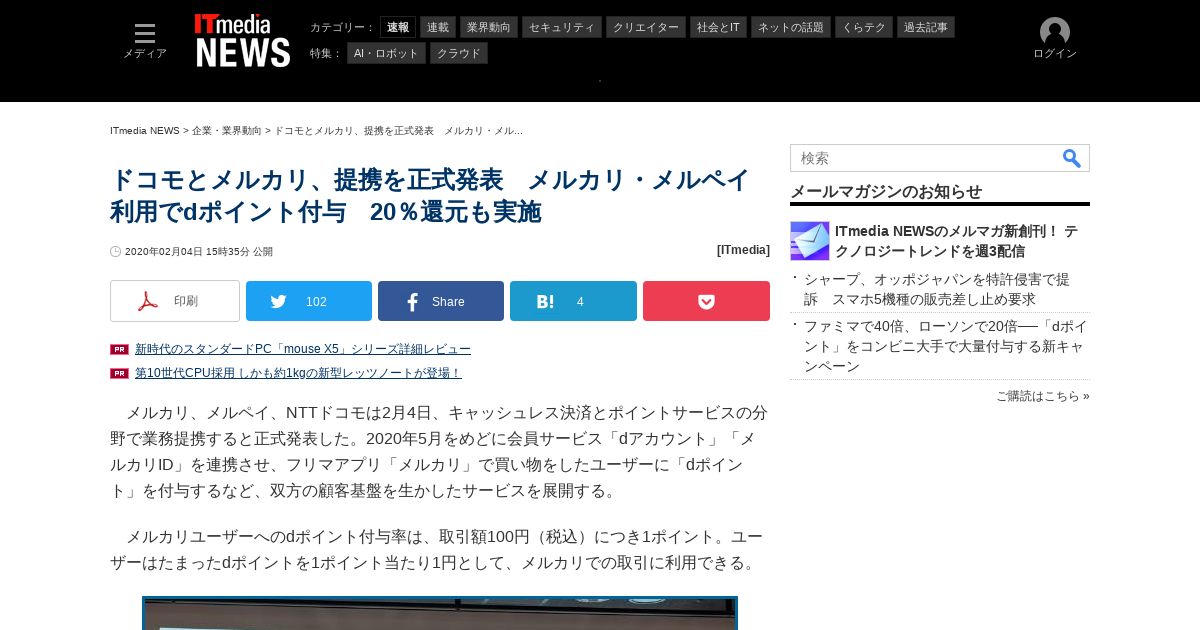This screenshot has width=1200, height=630.
Task: Focus the 検索 search field
Action: coord(925,158)
